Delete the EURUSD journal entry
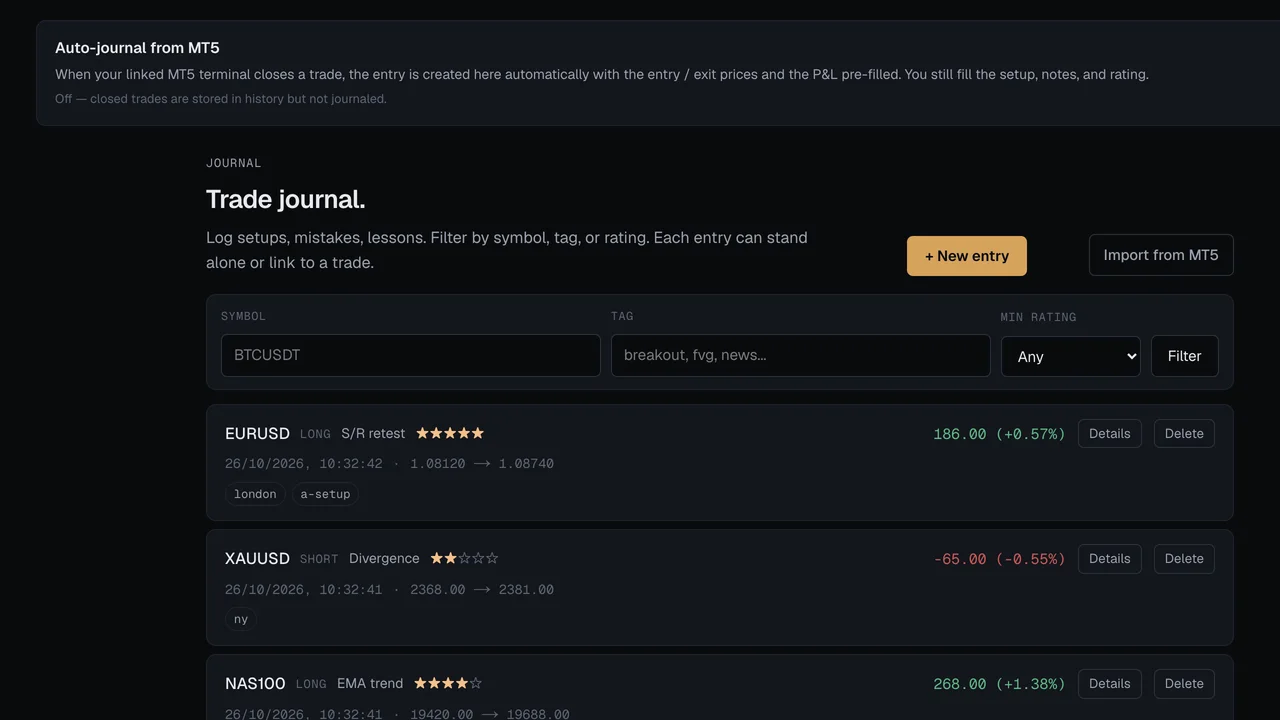The height and width of the screenshot is (720, 1280). [1184, 433]
